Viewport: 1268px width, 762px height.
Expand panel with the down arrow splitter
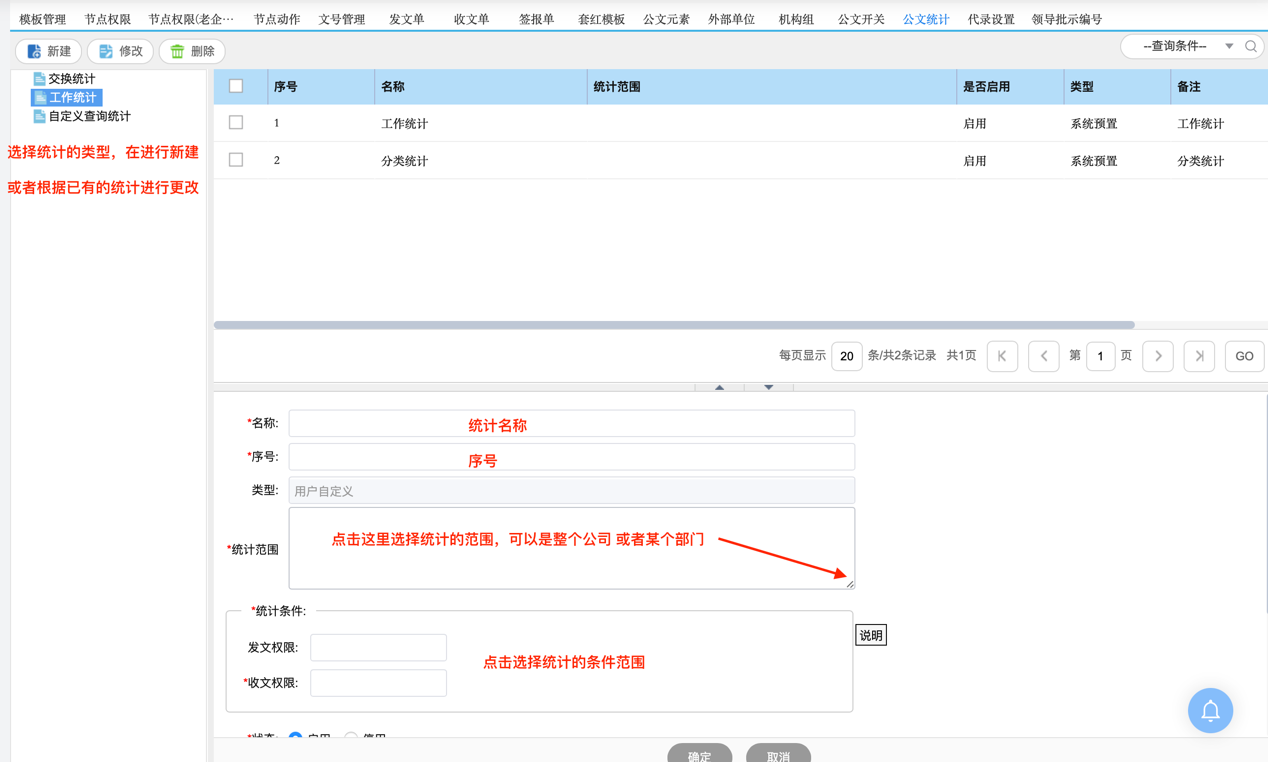pyautogui.click(x=768, y=387)
